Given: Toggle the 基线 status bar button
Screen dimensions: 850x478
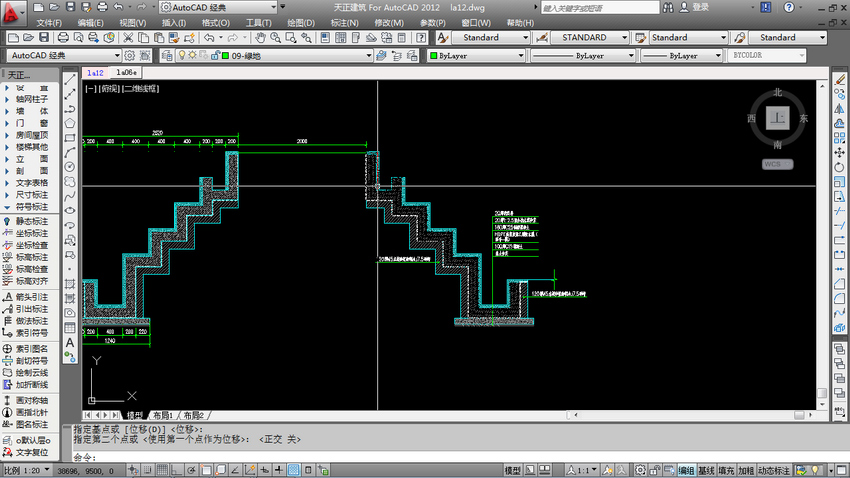Looking at the screenshot, I should point(706,470).
